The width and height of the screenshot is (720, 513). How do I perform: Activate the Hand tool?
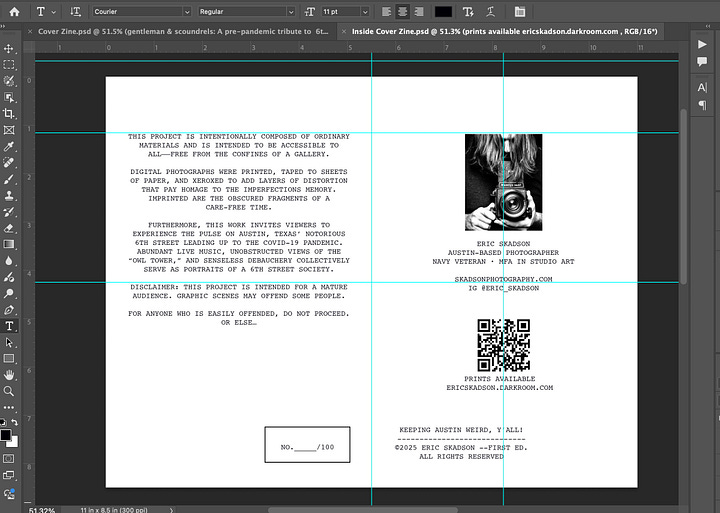(9, 374)
